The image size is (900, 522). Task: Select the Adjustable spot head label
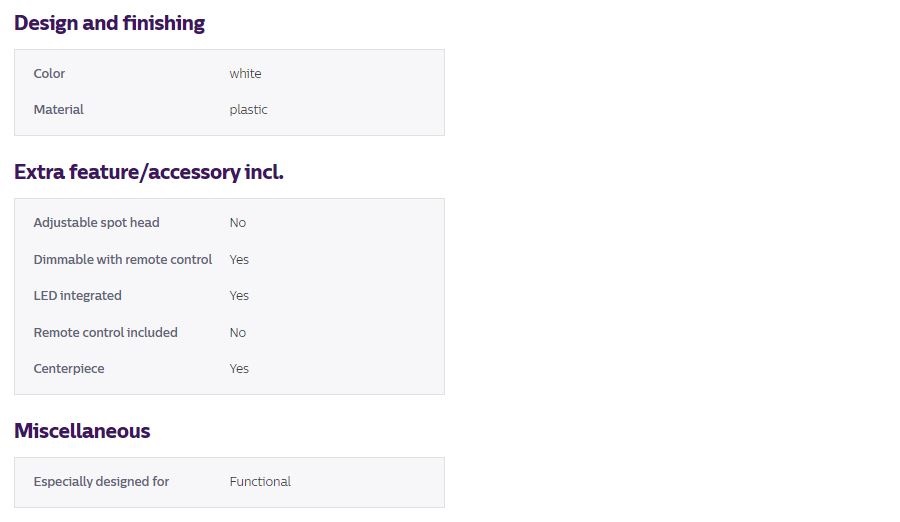(96, 223)
